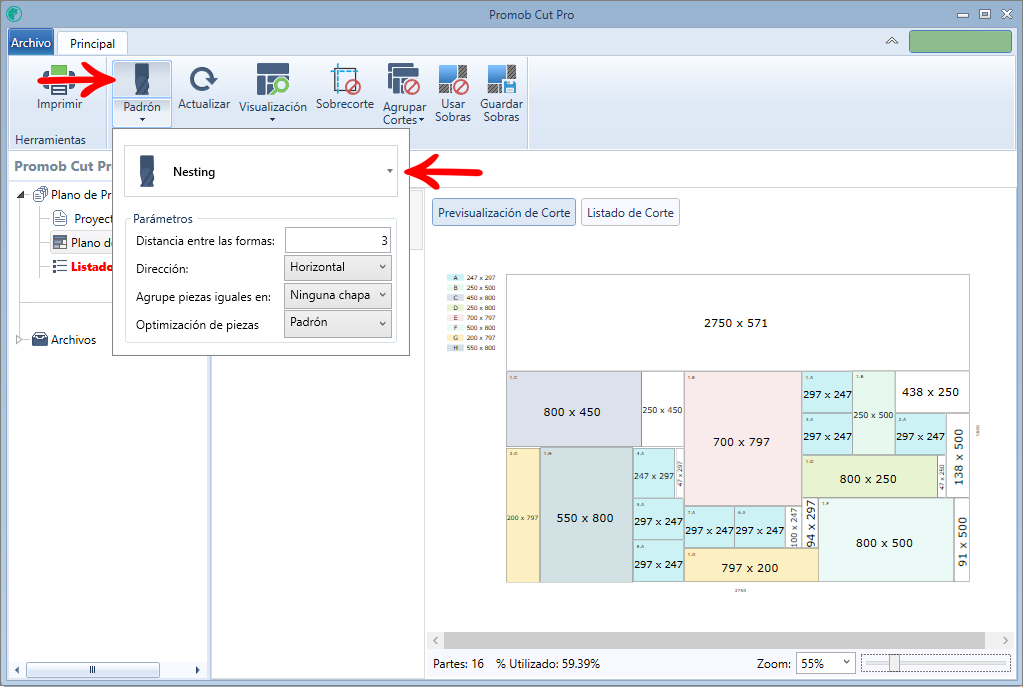This screenshot has height=687, width=1023.
Task: Open the Archivo menu tab
Action: click(x=31, y=42)
